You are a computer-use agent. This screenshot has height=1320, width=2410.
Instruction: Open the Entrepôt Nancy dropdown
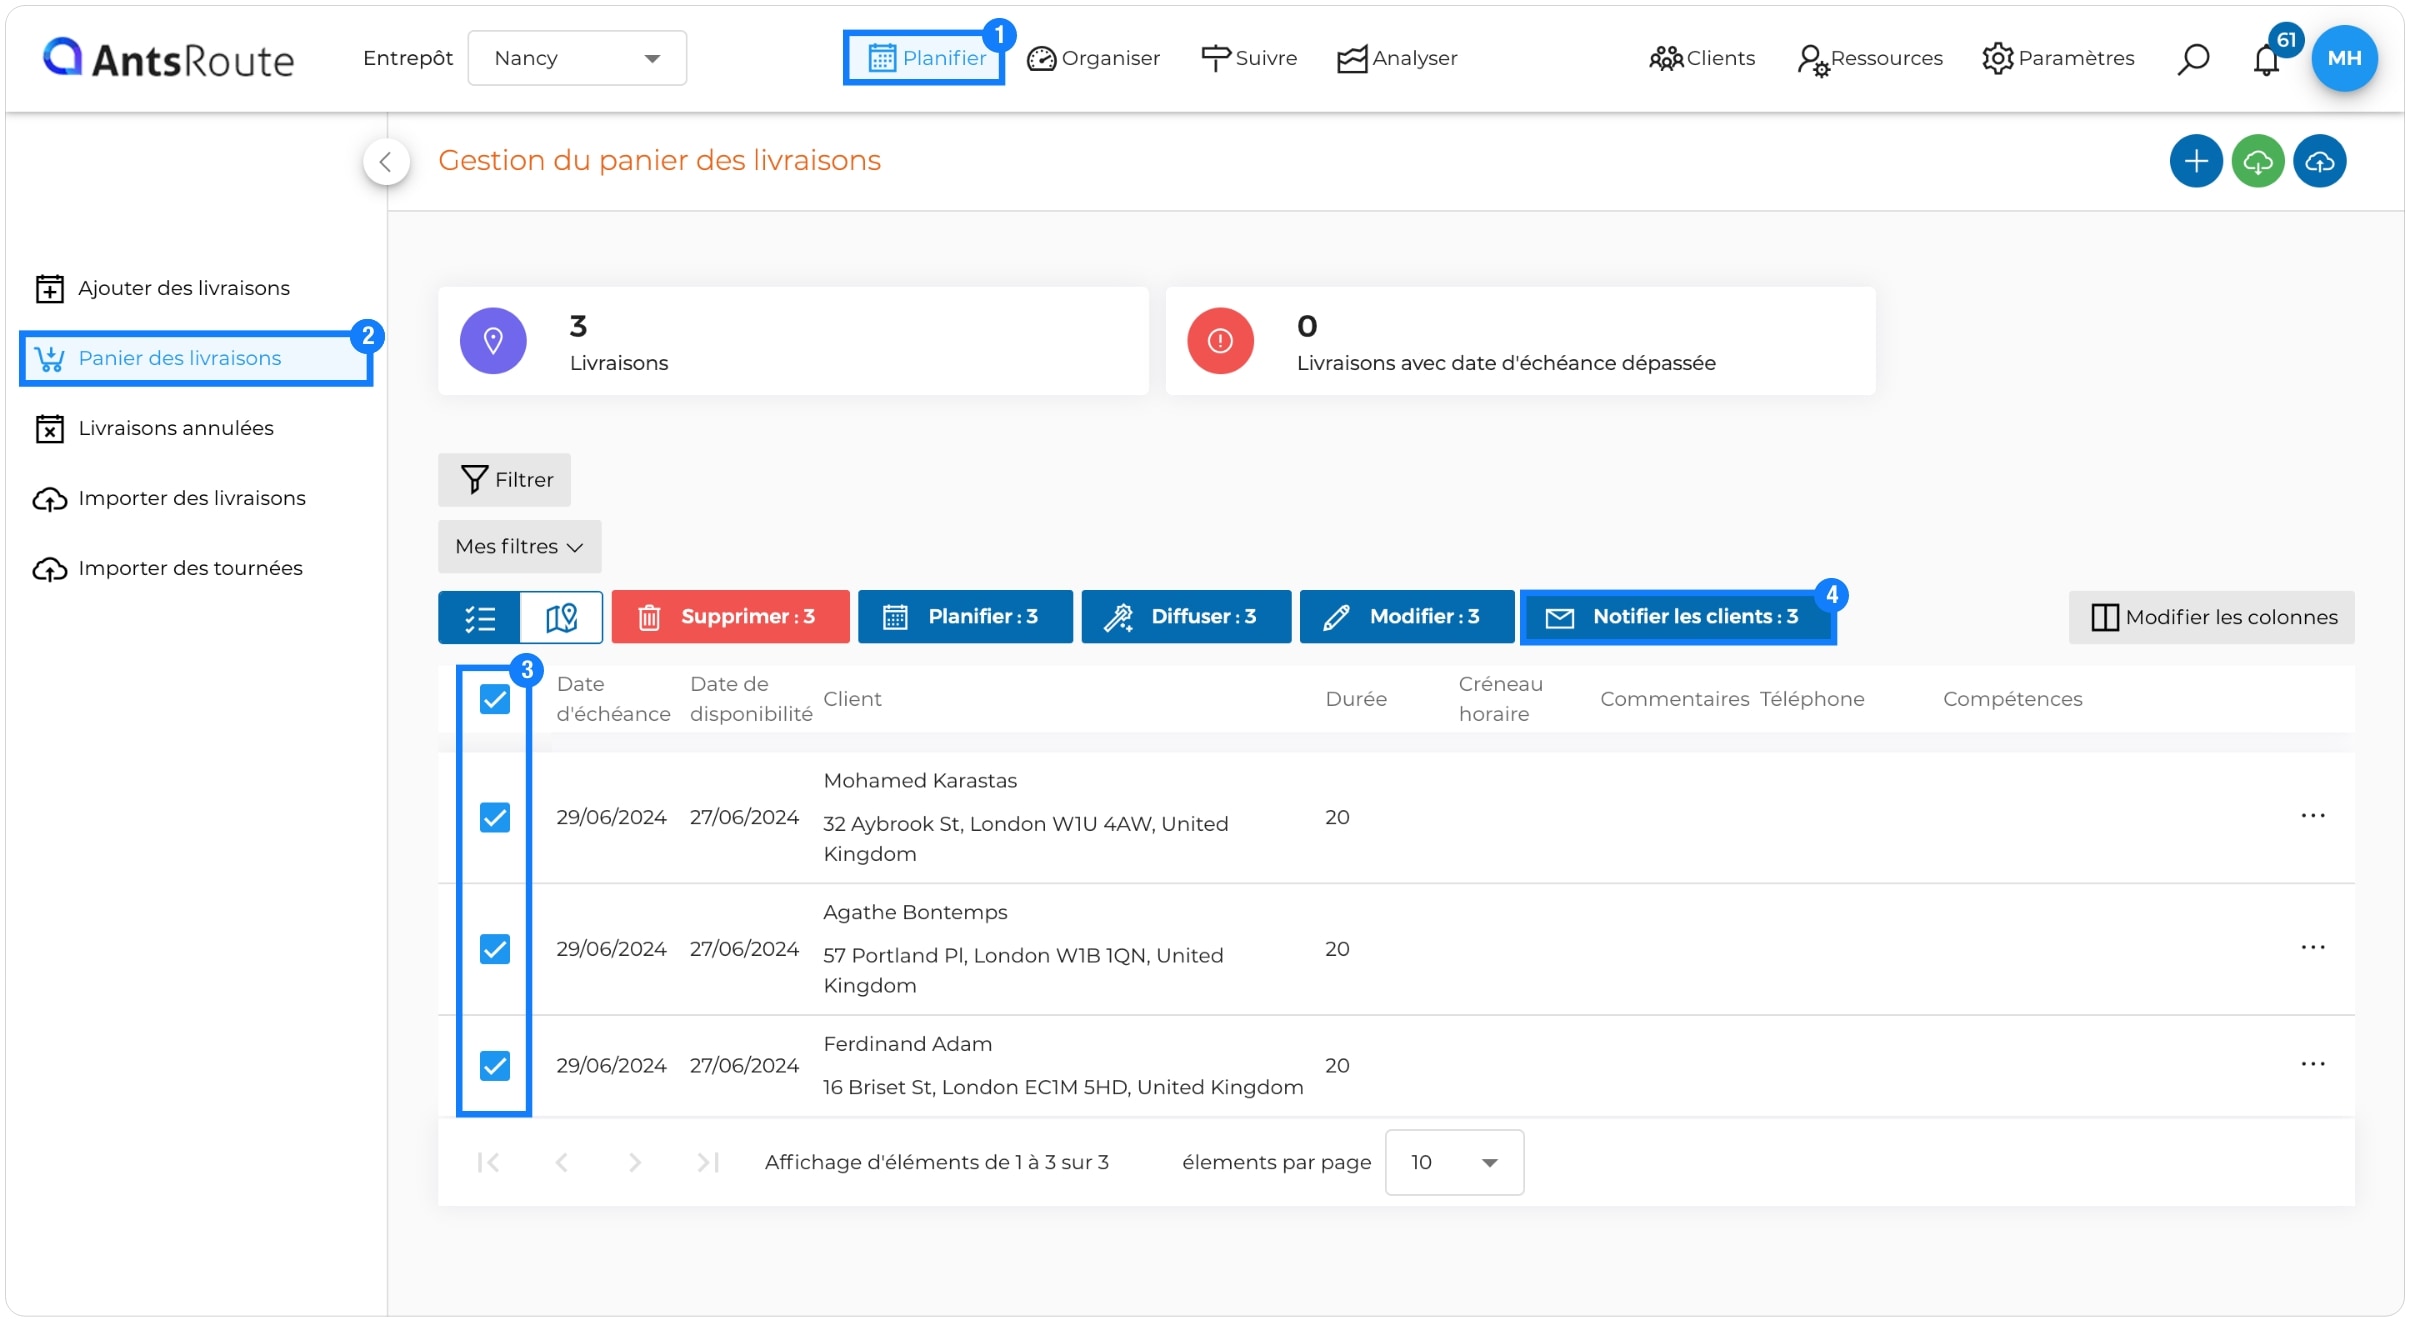point(577,58)
